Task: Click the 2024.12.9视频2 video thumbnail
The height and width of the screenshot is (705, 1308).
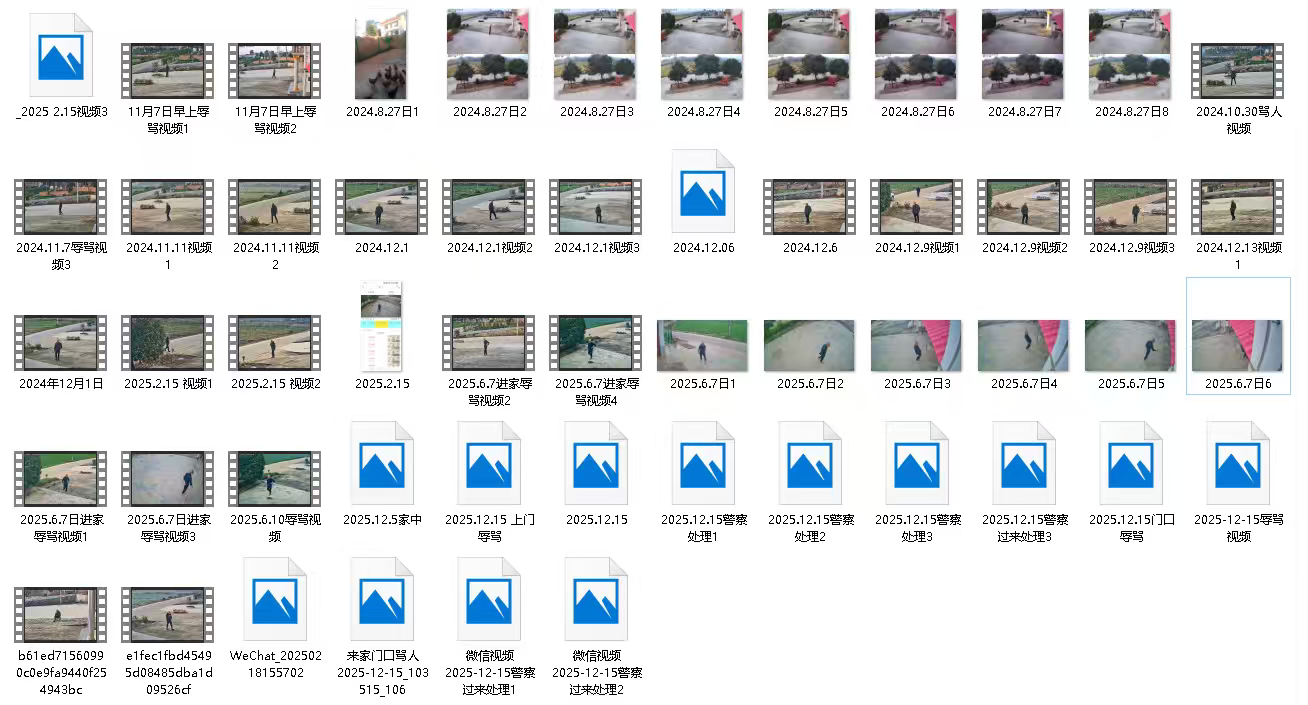Action: click(1024, 207)
